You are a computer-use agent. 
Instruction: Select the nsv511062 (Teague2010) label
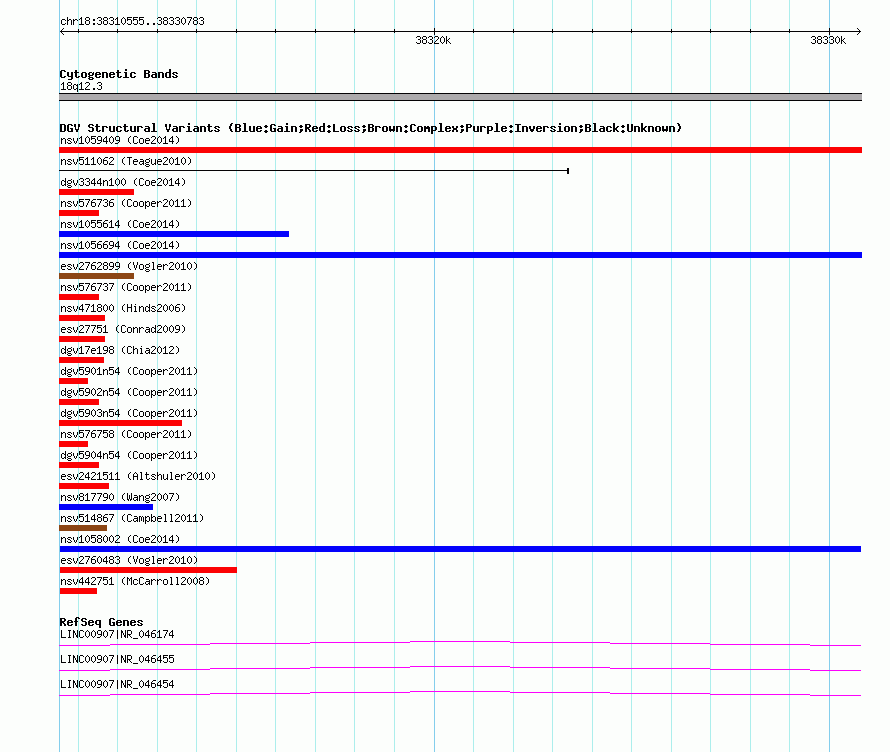pyautogui.click(x=126, y=161)
